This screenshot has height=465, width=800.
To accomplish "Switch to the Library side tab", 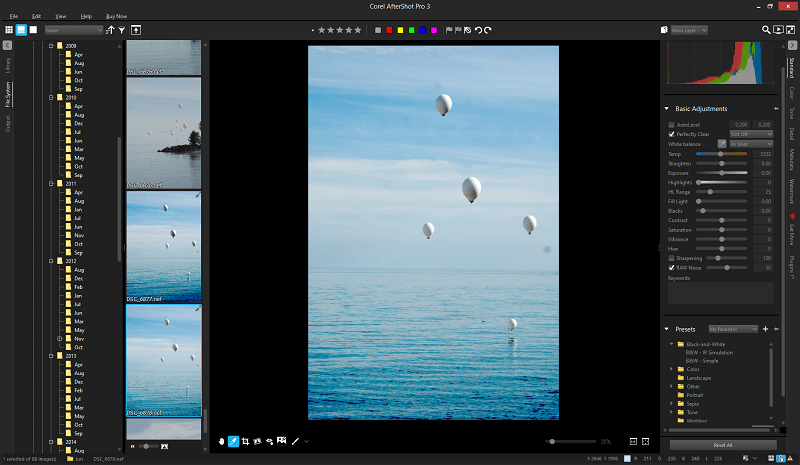I will click(8, 66).
